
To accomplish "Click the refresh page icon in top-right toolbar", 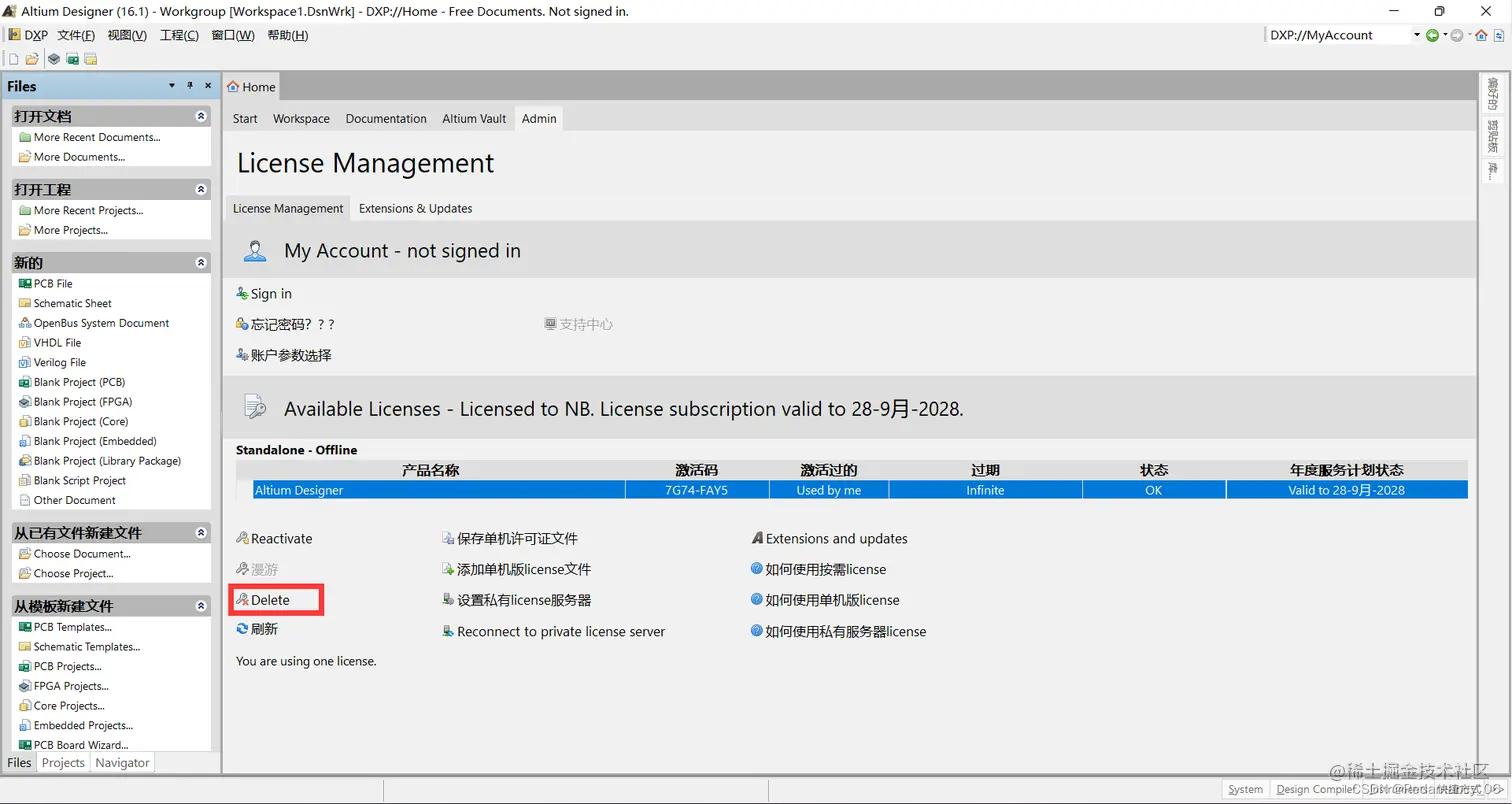I will pyautogui.click(x=1500, y=35).
